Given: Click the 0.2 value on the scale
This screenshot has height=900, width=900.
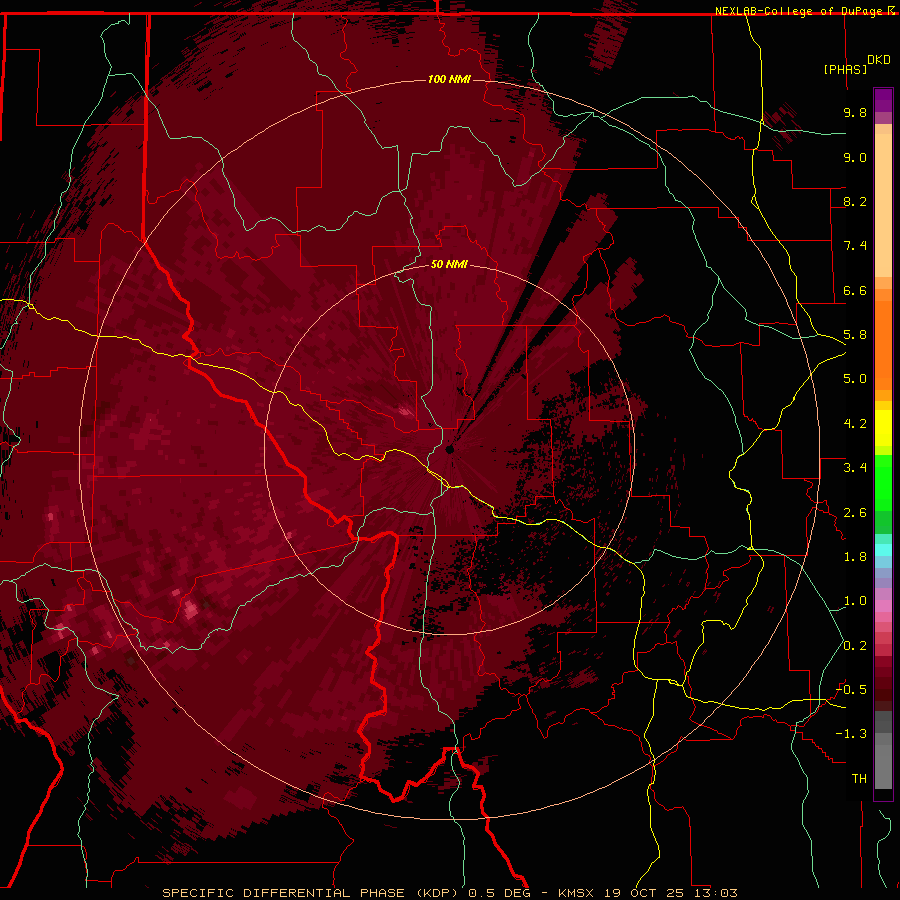Looking at the screenshot, I should click(x=855, y=646).
